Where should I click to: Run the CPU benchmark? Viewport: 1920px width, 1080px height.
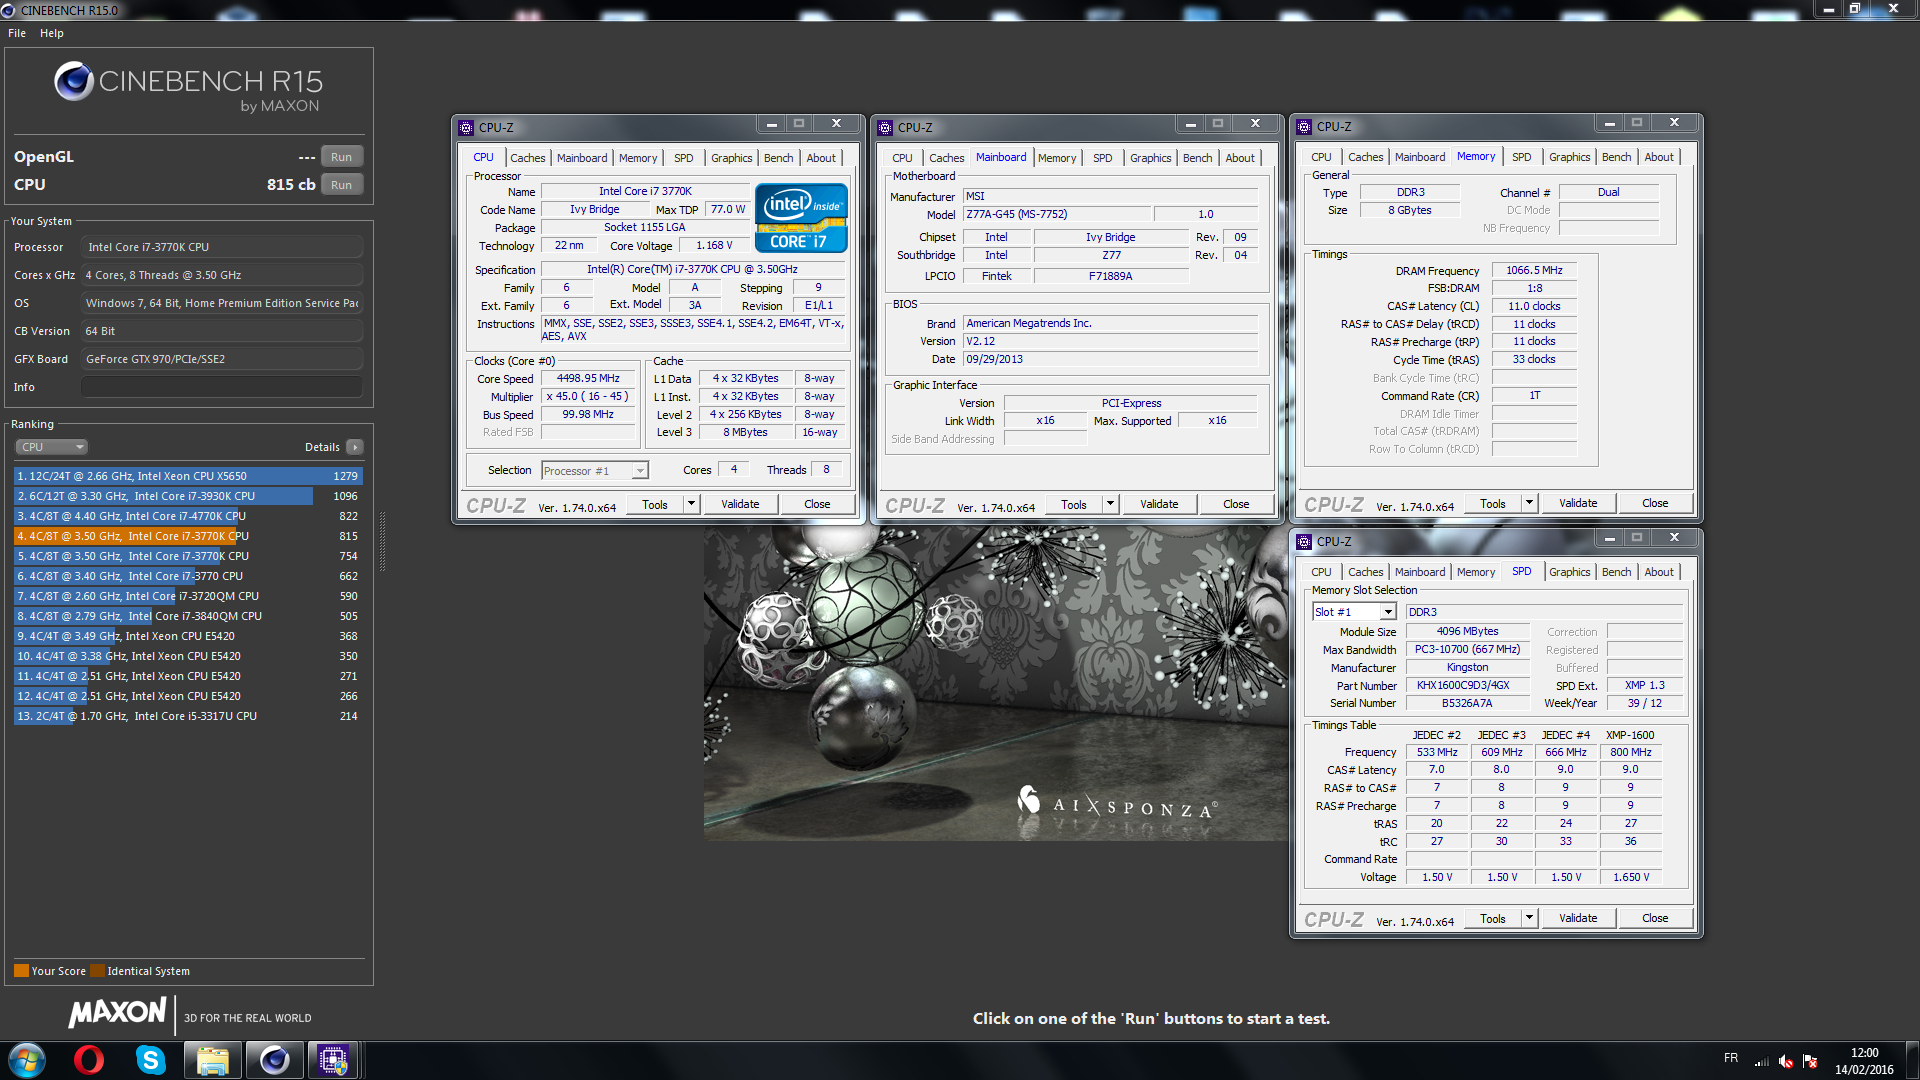tap(342, 185)
